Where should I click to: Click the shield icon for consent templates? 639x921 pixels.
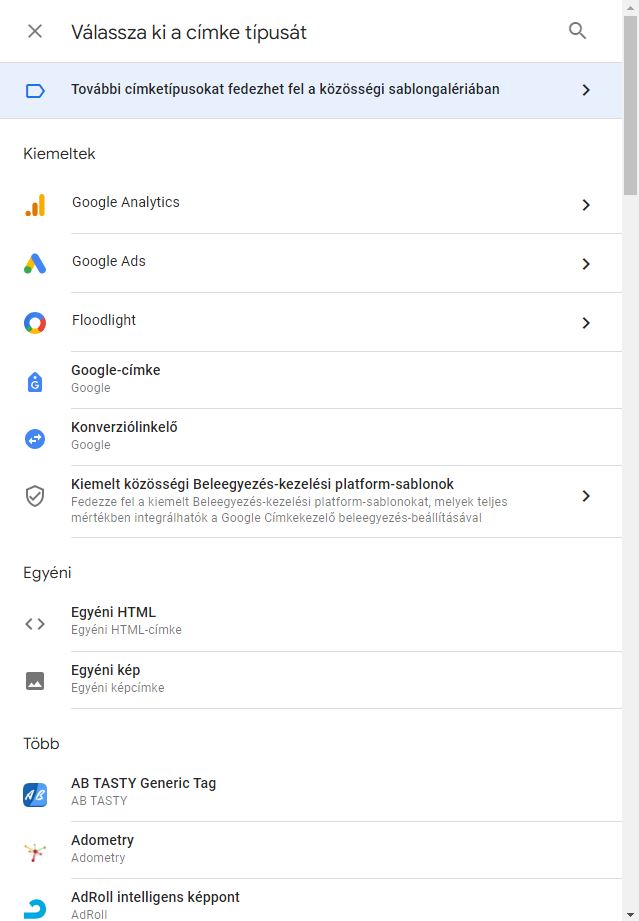tap(35, 496)
